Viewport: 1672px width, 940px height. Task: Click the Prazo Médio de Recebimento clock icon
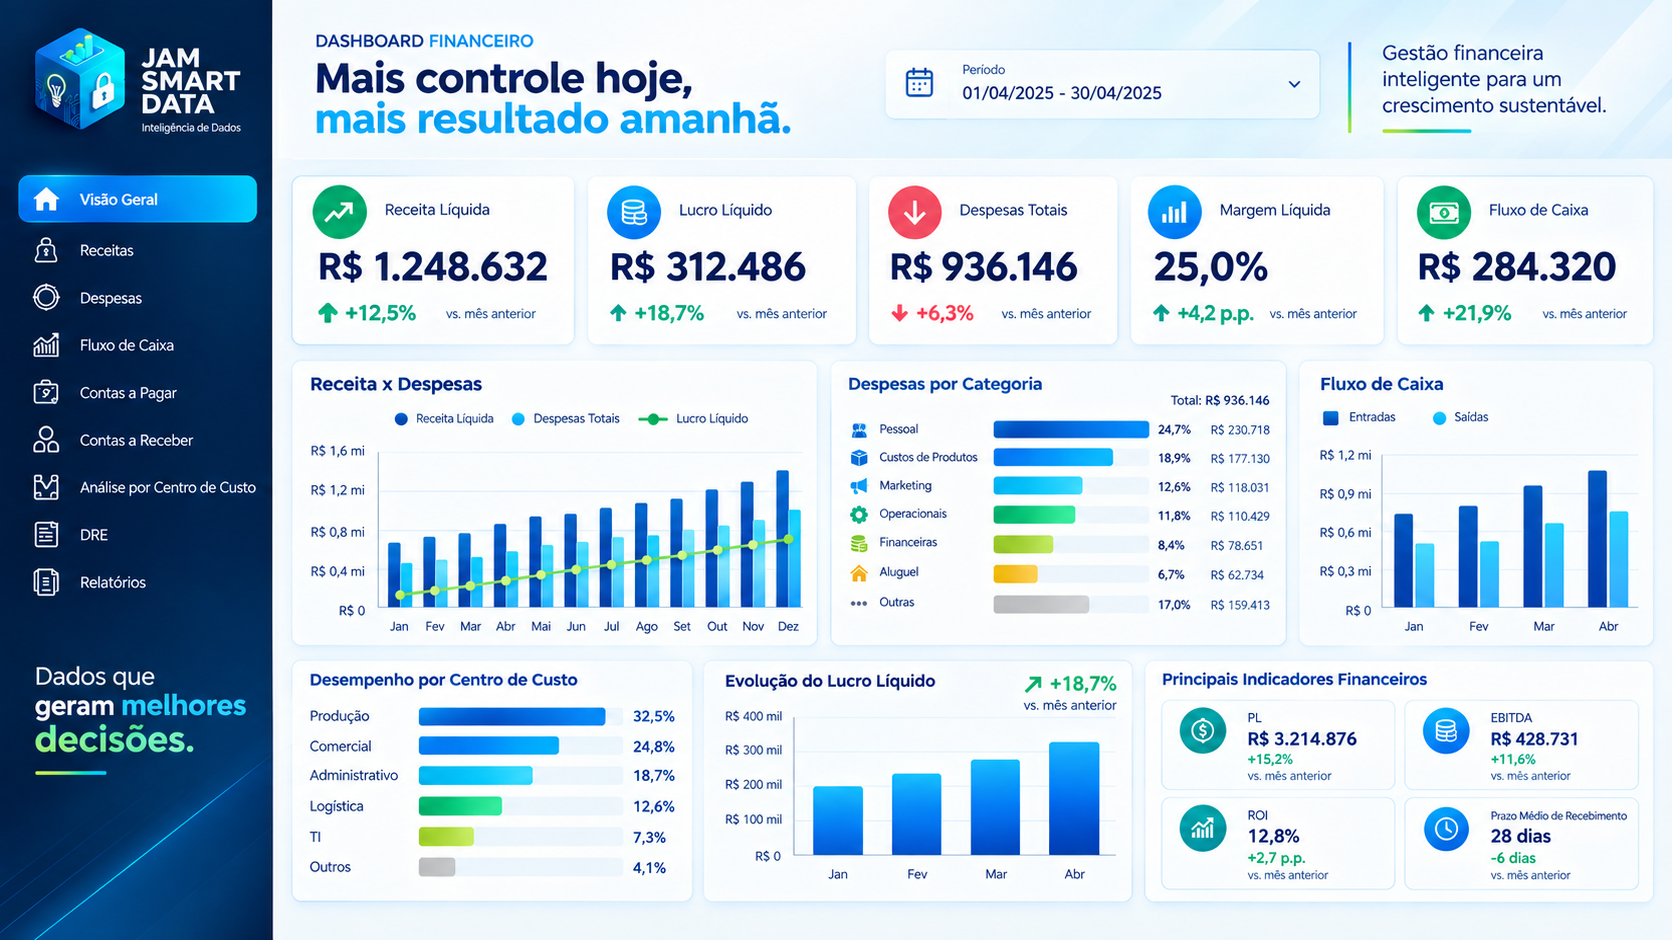pos(1446,829)
